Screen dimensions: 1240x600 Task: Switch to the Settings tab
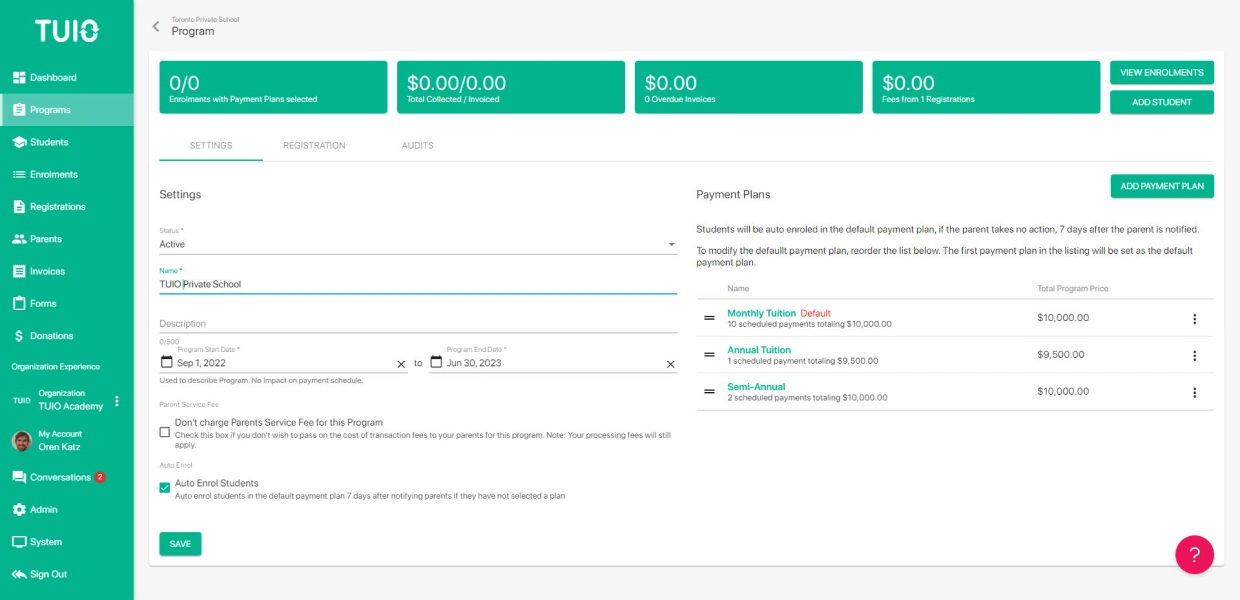point(211,146)
